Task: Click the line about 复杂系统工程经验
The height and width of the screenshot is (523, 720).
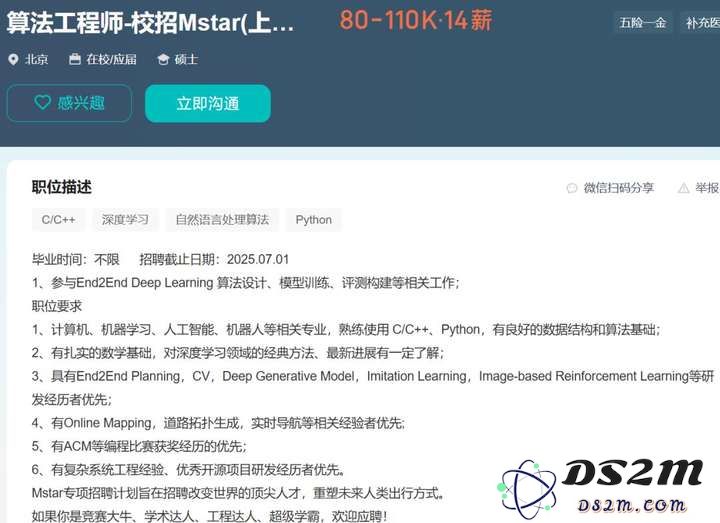Action: tap(189, 469)
